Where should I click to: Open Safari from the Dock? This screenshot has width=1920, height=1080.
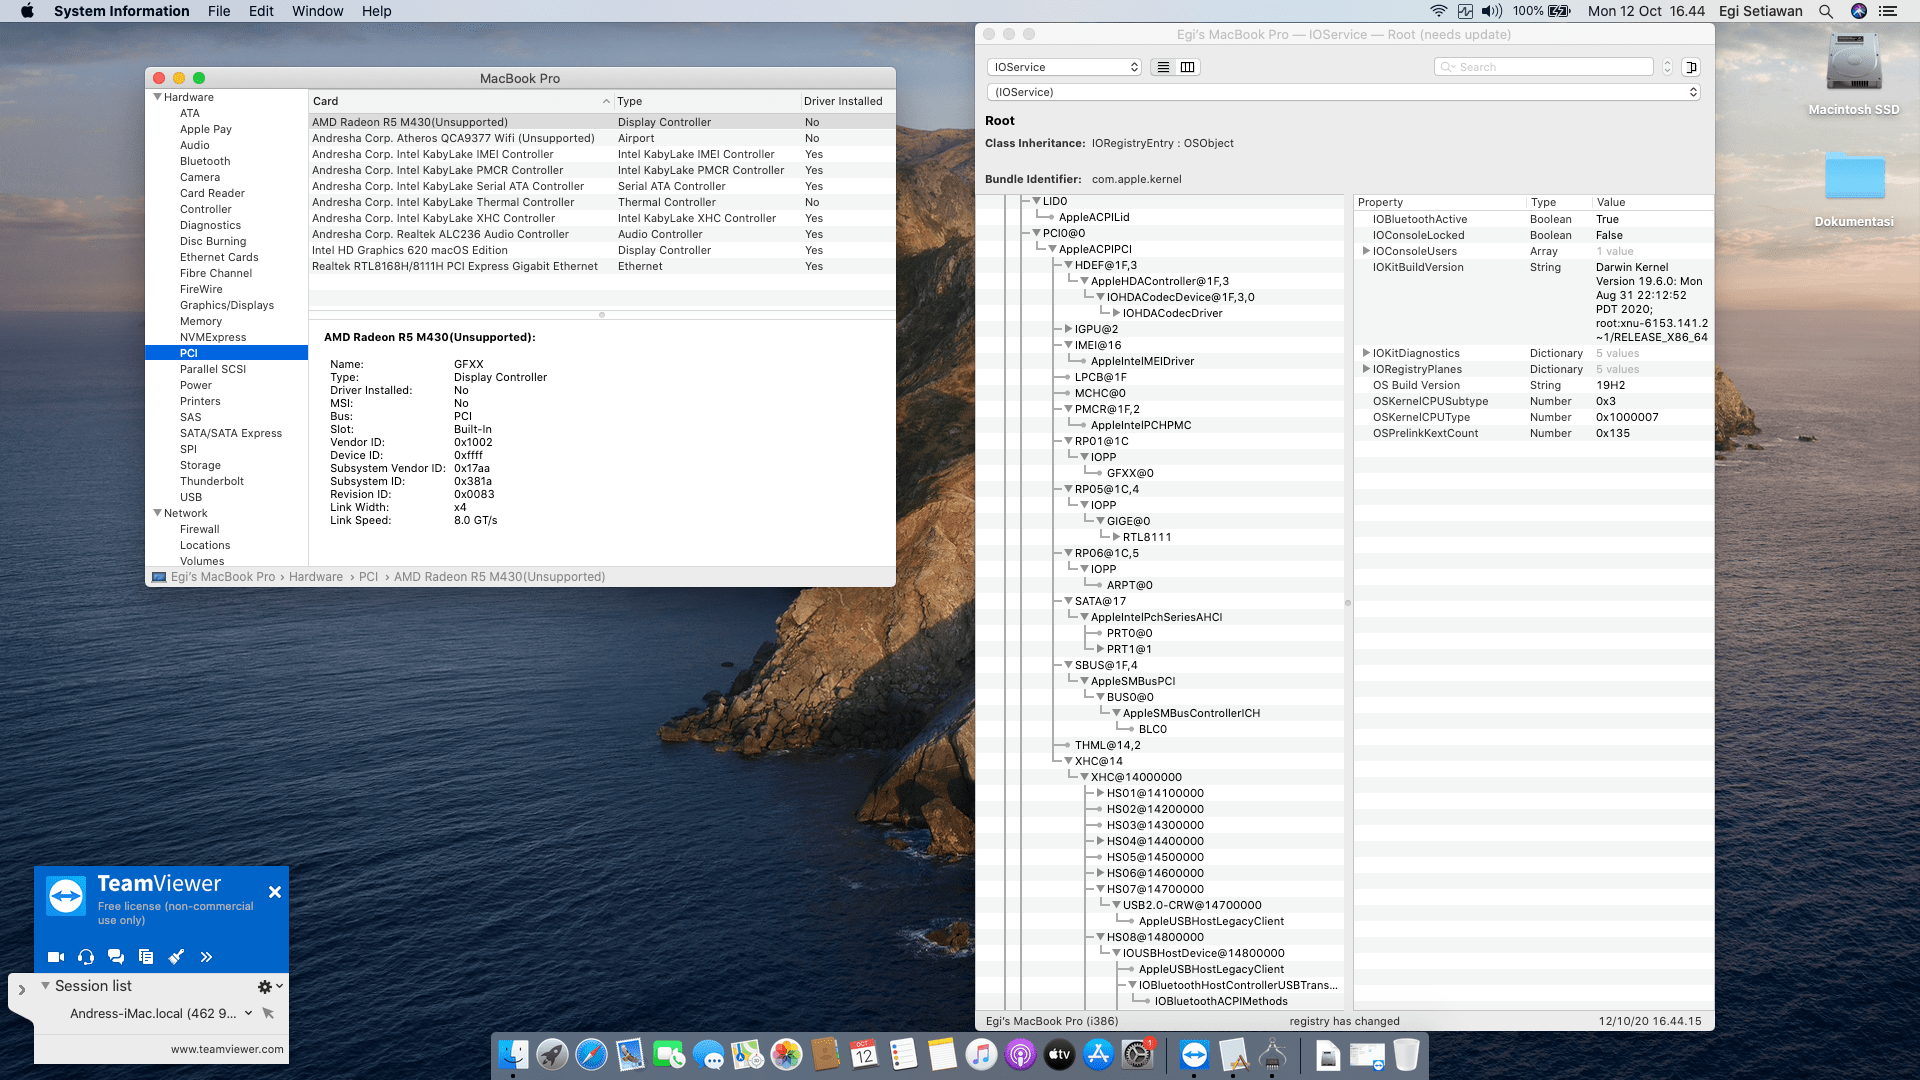point(591,1055)
